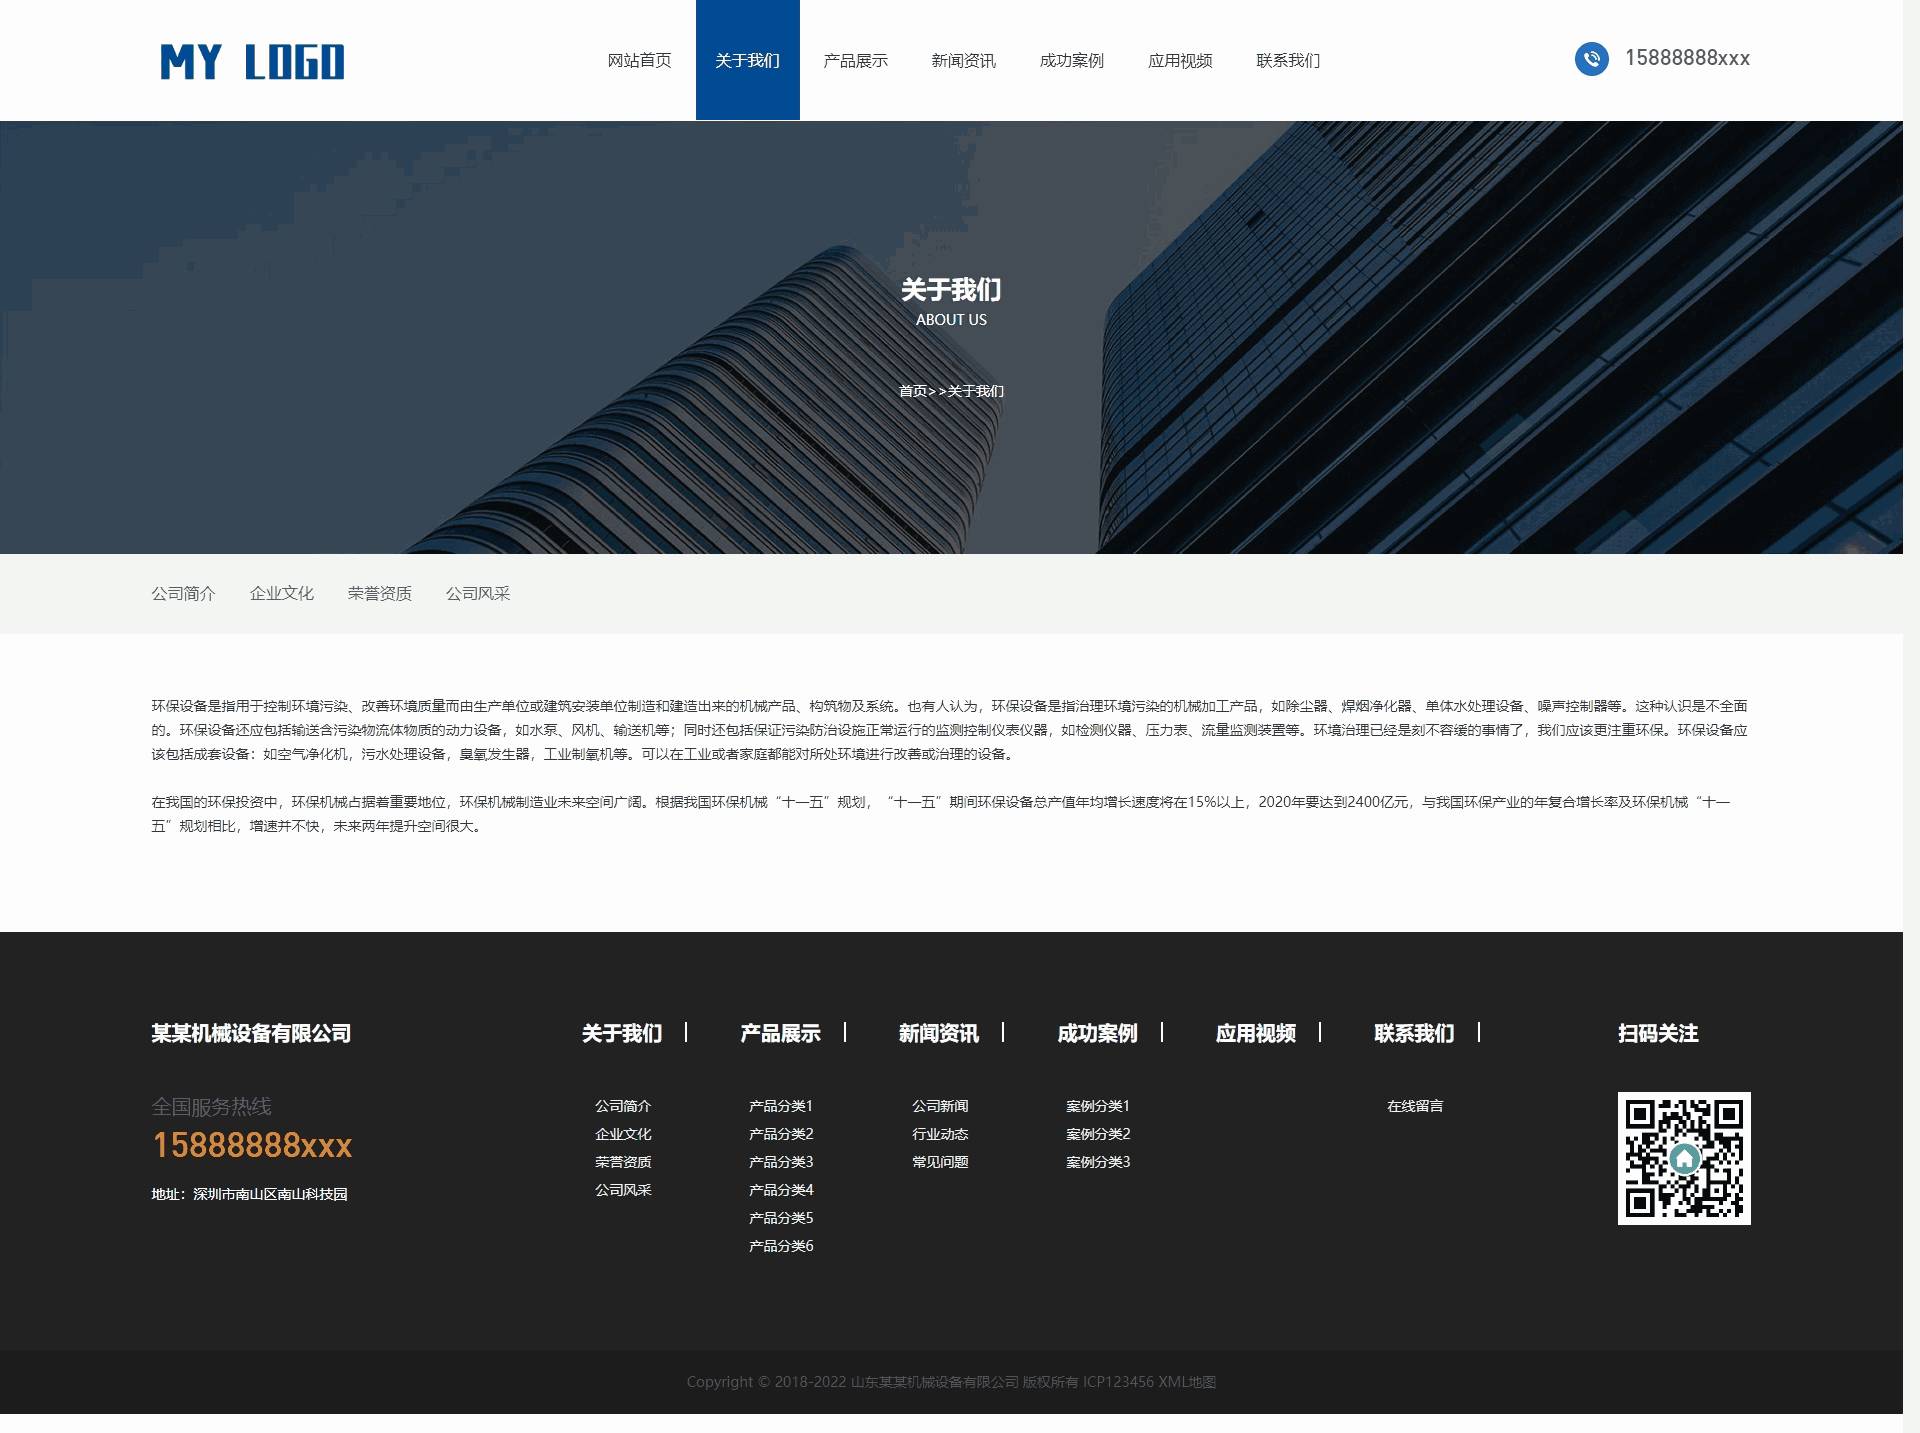Click the MY LOGO site logo
The height and width of the screenshot is (1433, 1920).
click(x=252, y=62)
